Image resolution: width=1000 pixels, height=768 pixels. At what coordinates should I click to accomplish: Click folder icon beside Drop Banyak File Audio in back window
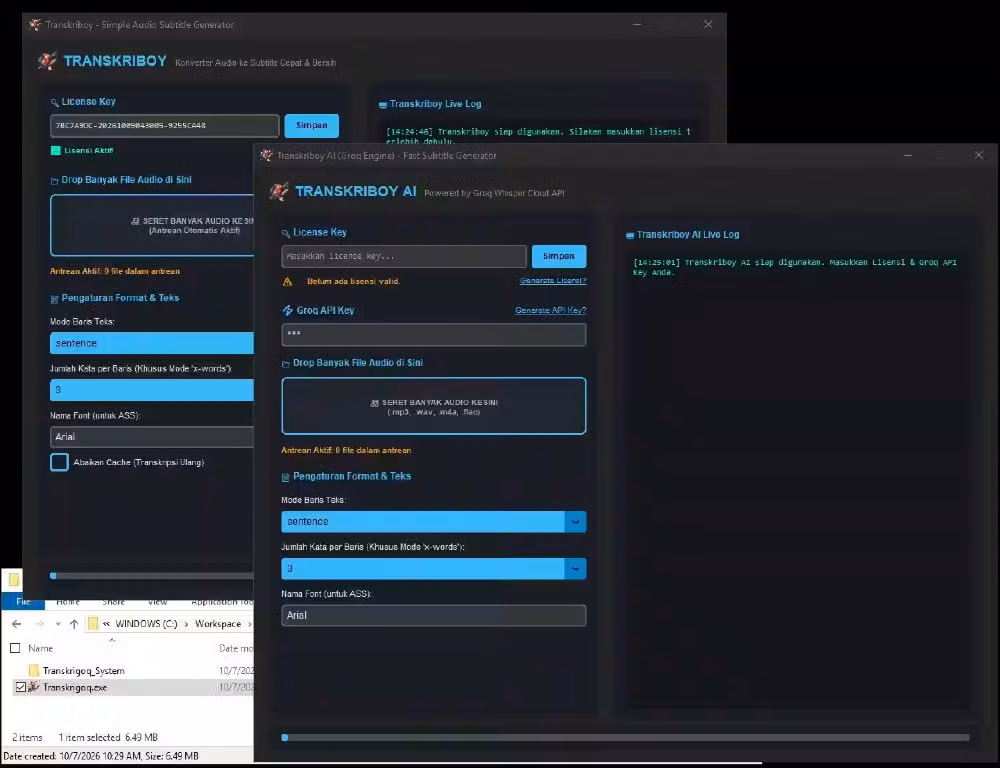tap(54, 181)
